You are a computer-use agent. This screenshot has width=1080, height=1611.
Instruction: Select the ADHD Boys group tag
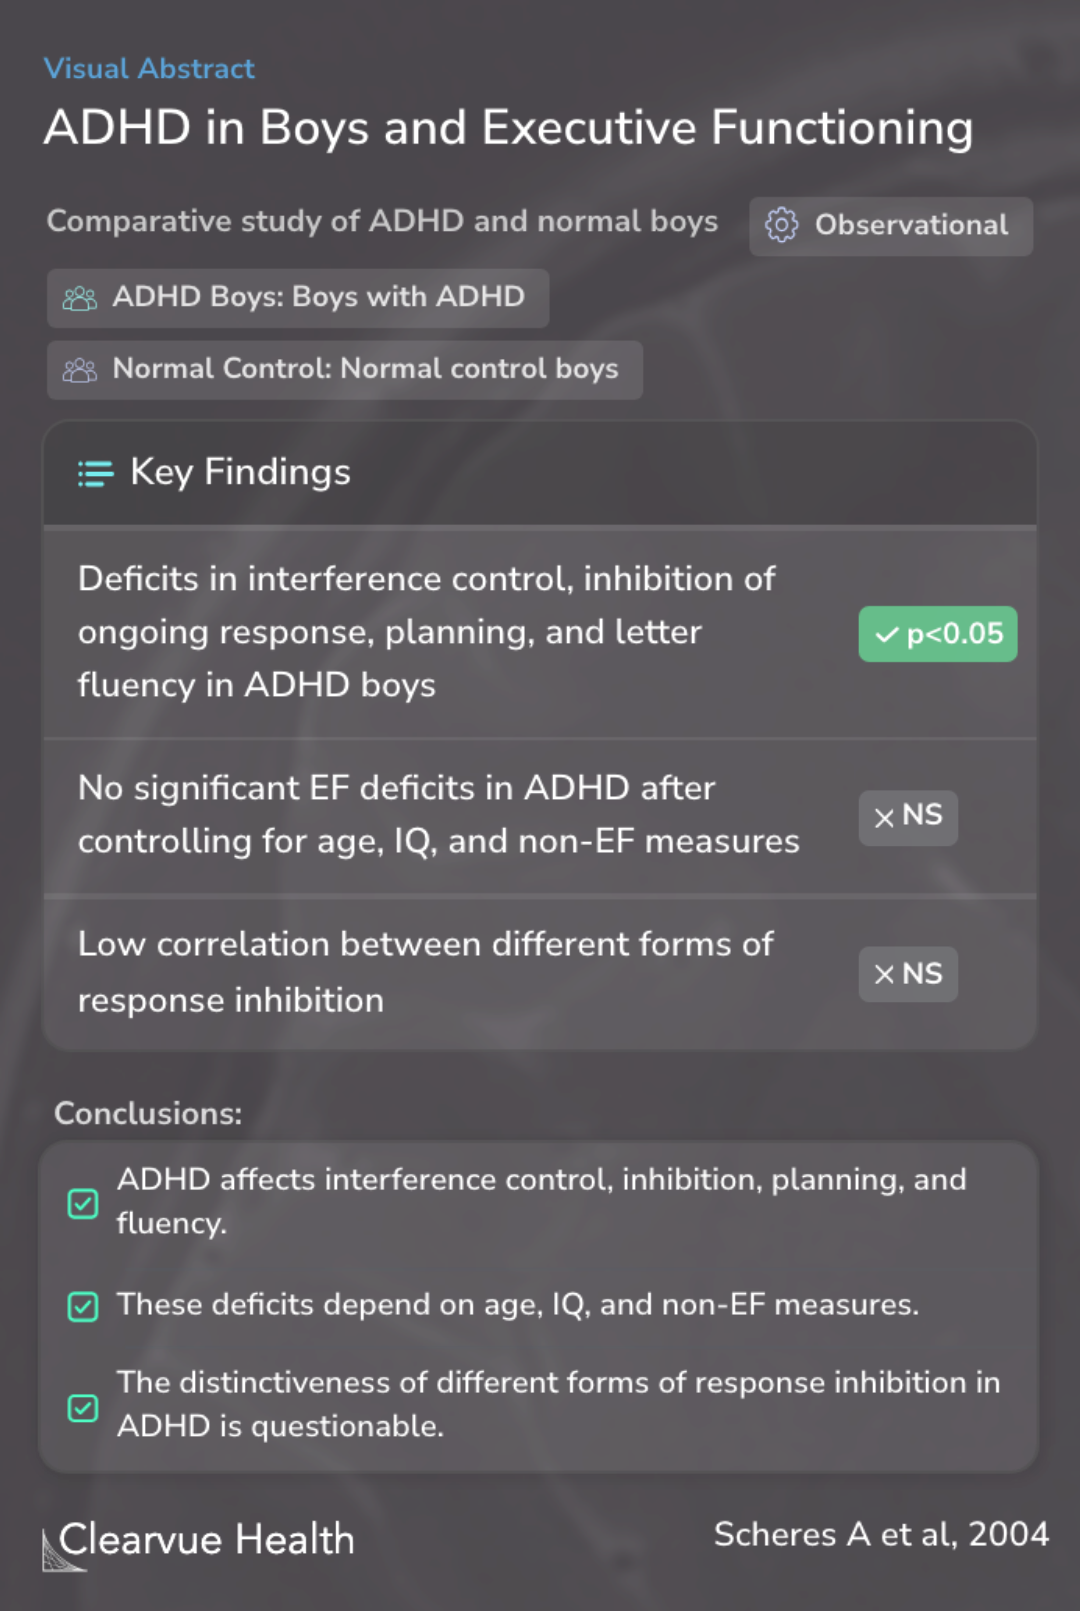coord(298,298)
